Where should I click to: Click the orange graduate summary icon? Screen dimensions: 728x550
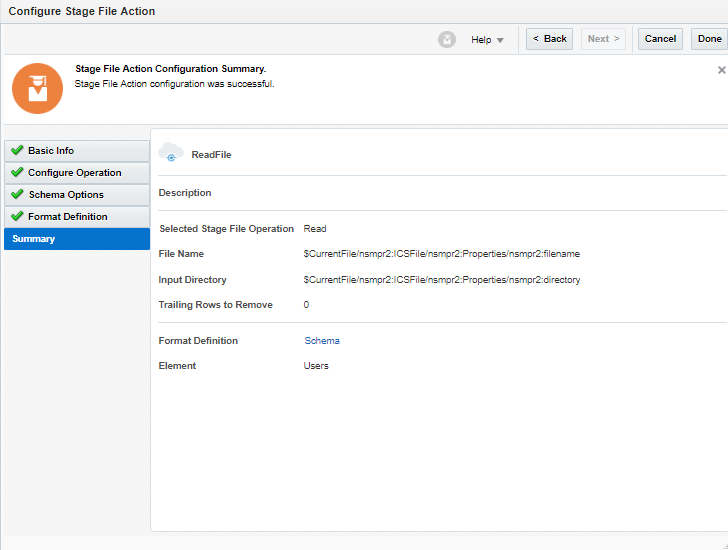(x=37, y=88)
